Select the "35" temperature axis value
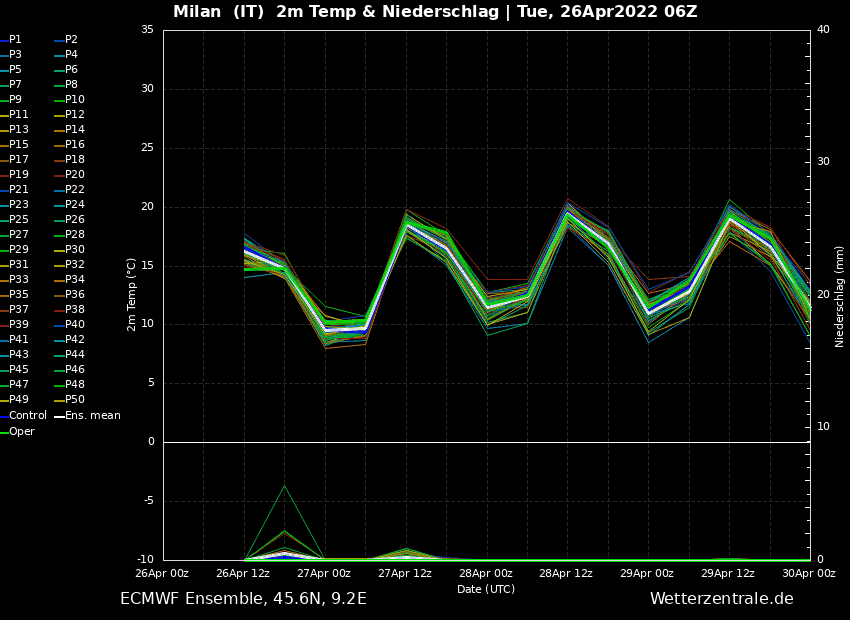850x620 pixels. pos(147,30)
